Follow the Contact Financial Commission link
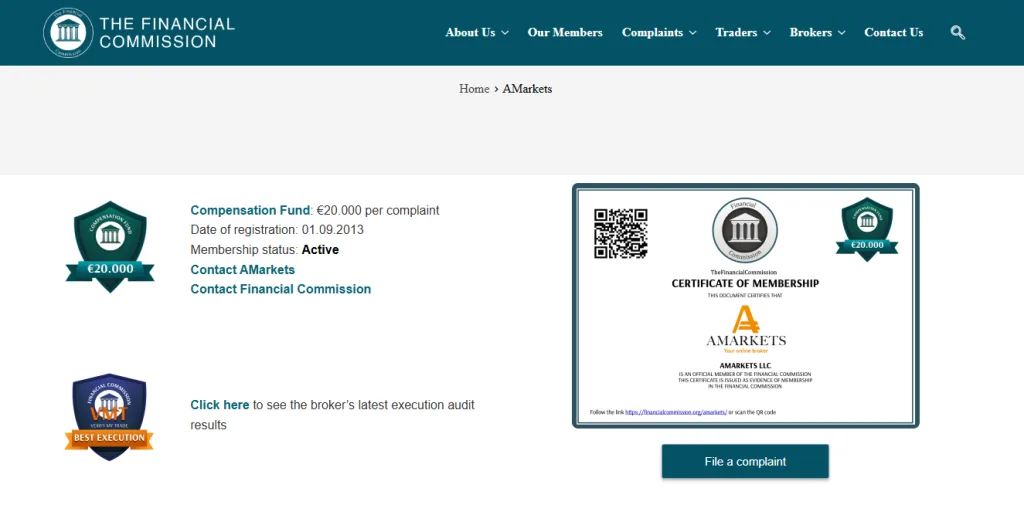This screenshot has height=515, width=1024. click(x=281, y=289)
